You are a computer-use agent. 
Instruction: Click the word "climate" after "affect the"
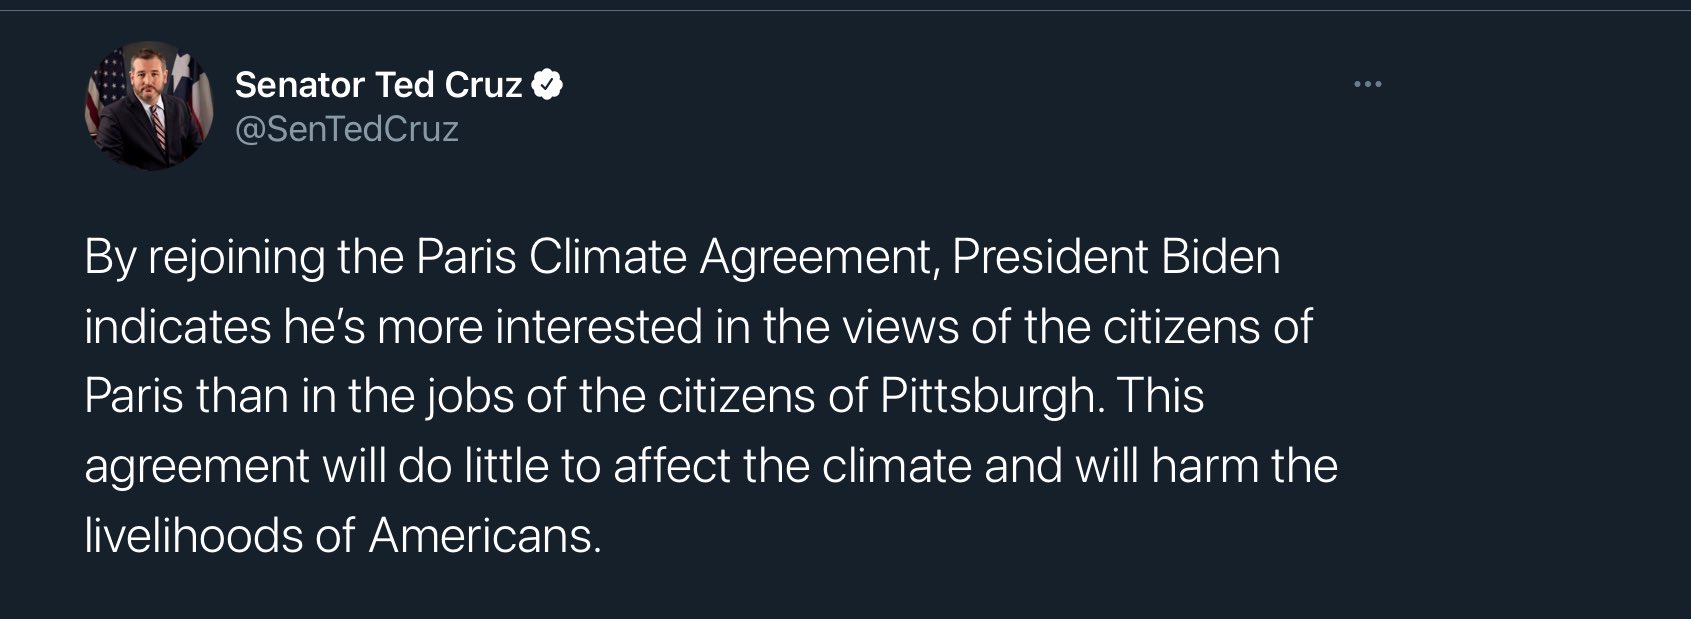click(x=896, y=466)
